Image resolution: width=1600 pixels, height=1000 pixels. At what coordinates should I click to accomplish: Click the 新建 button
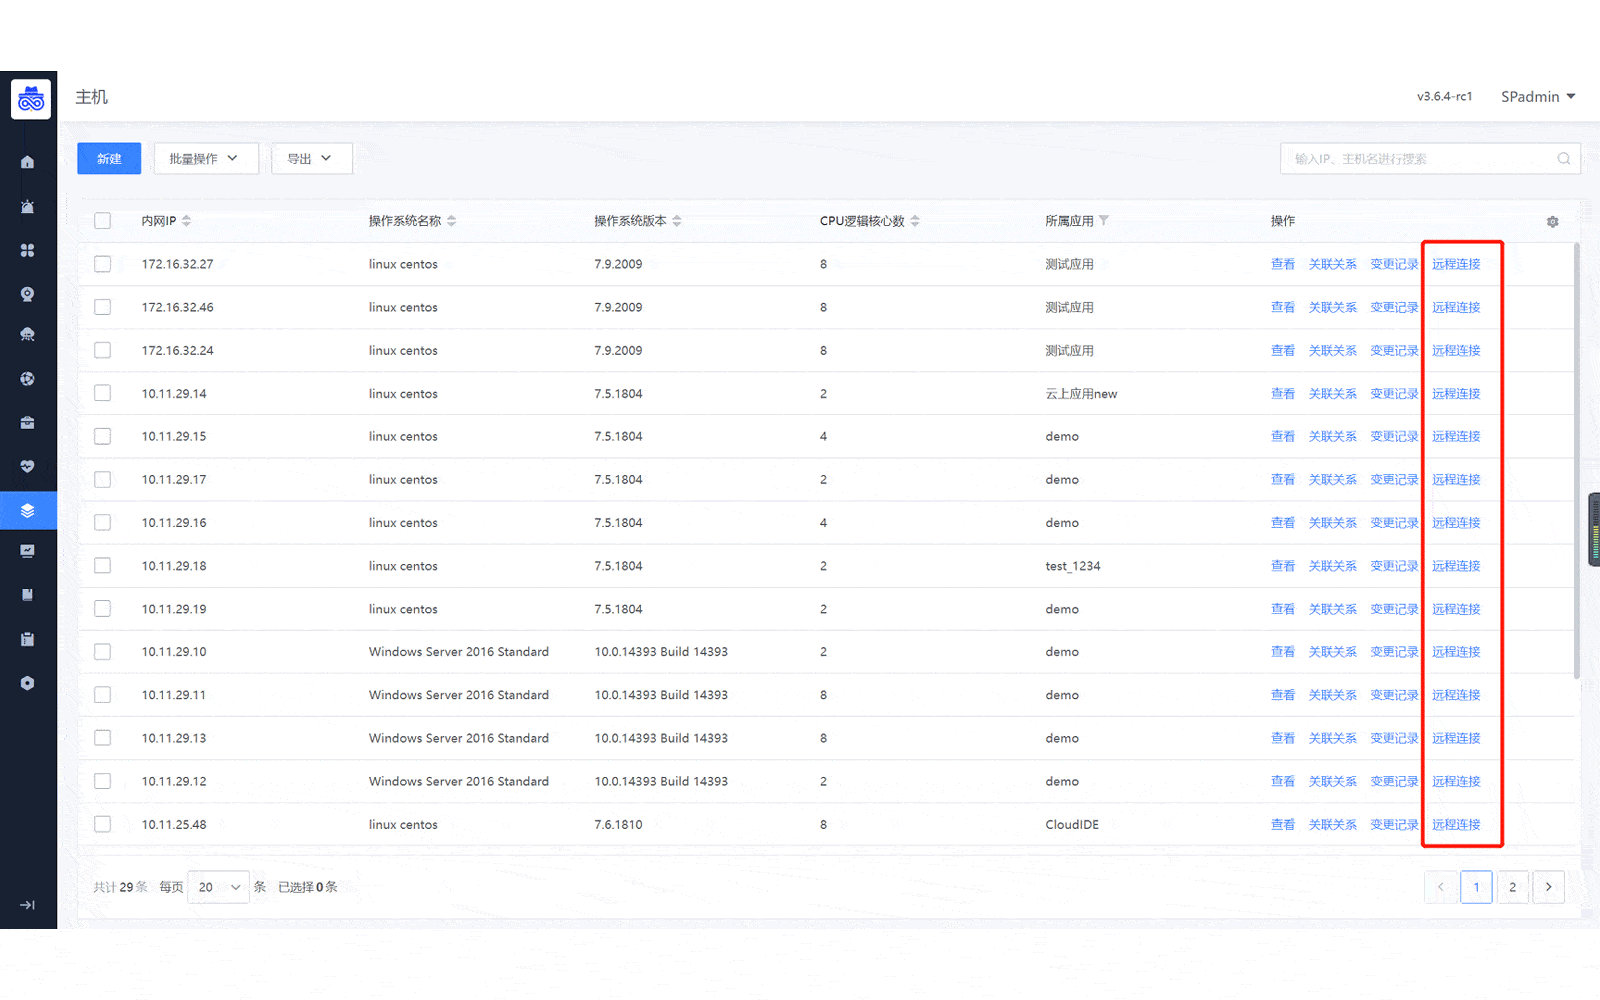pyautogui.click(x=109, y=159)
